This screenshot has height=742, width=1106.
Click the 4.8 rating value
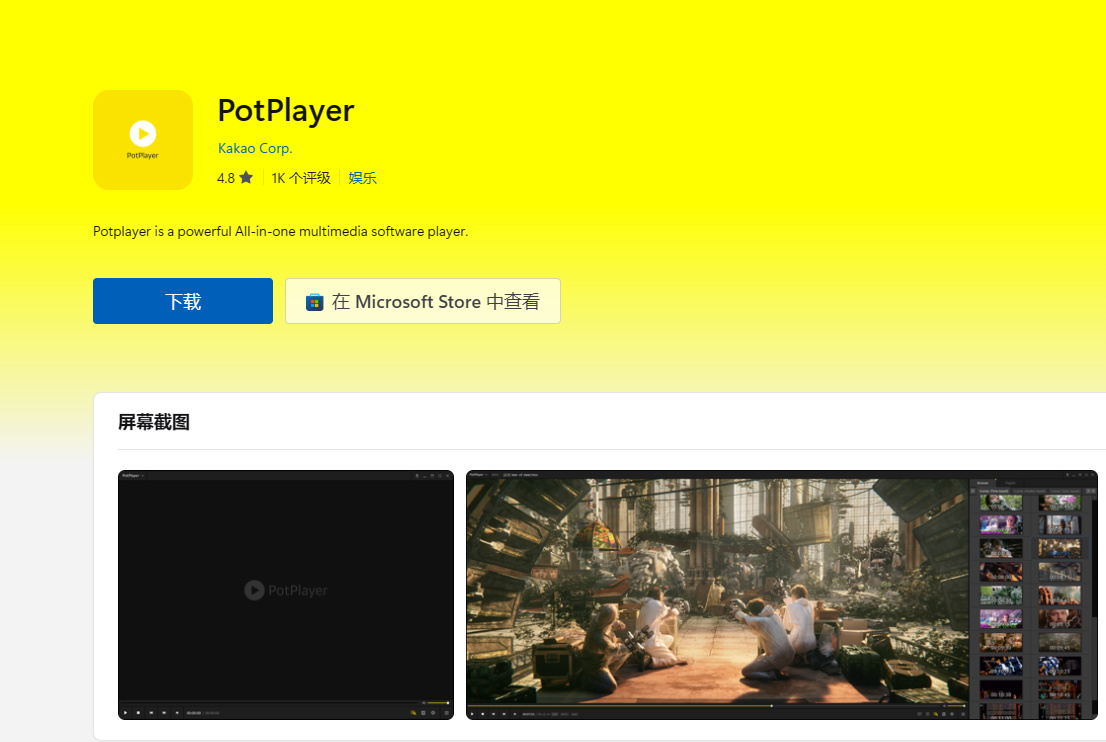pyautogui.click(x=226, y=178)
